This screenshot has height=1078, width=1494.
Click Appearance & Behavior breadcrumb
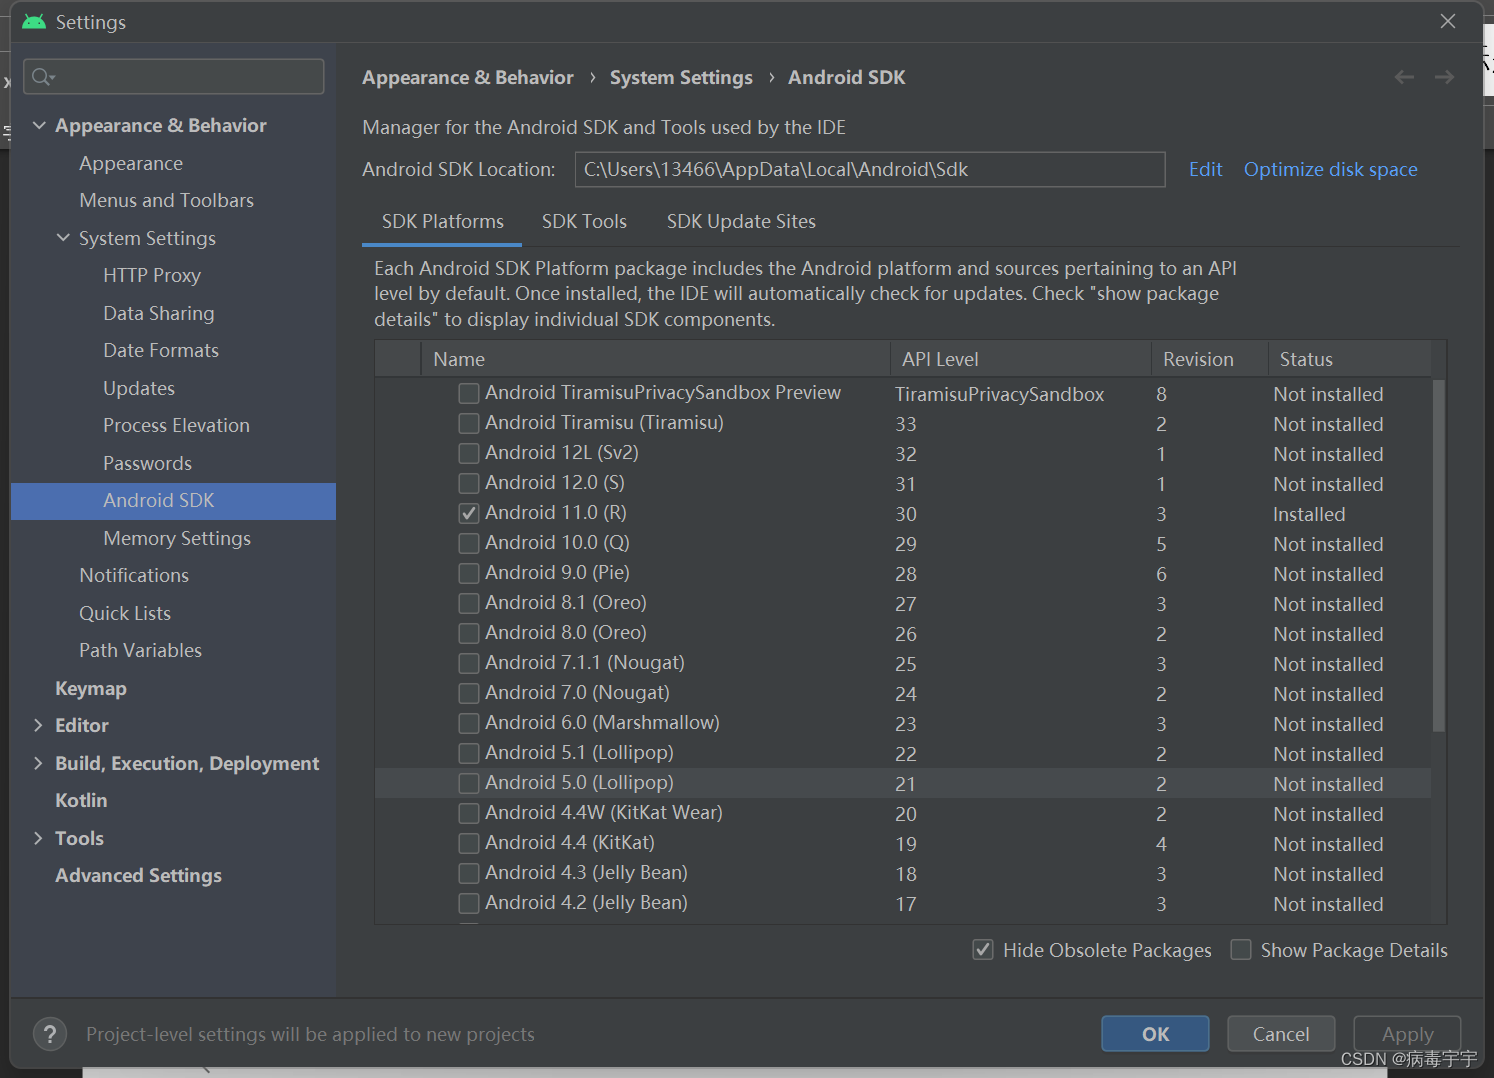(x=468, y=77)
